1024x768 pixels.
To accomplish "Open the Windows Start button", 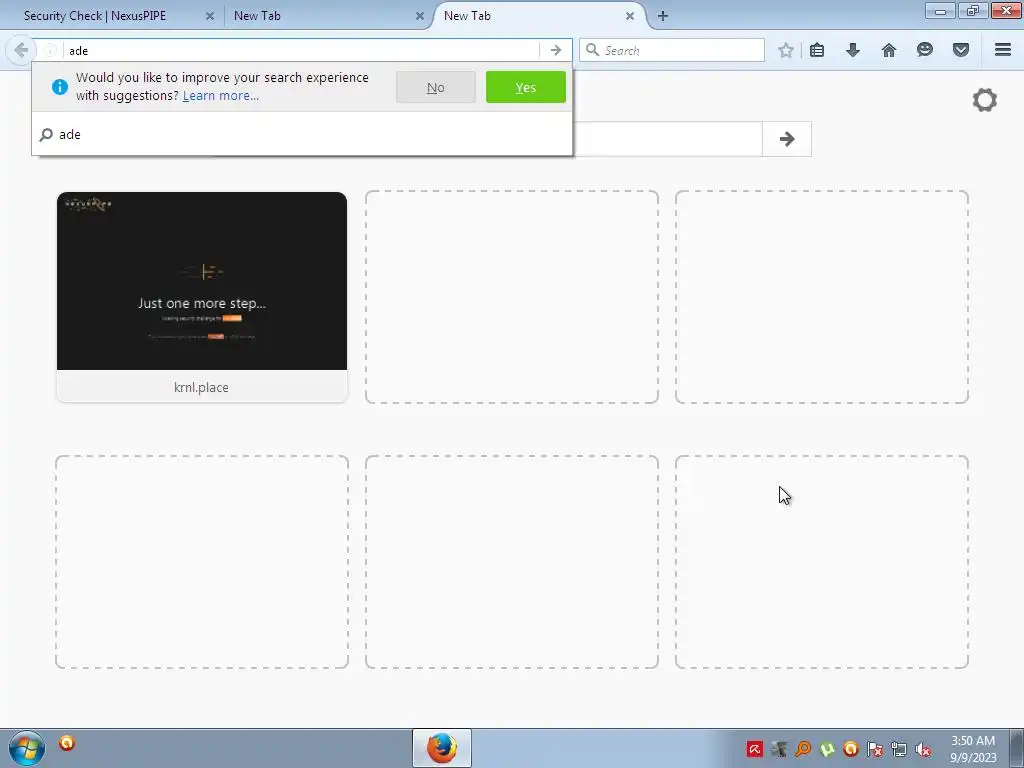I will tap(27, 748).
